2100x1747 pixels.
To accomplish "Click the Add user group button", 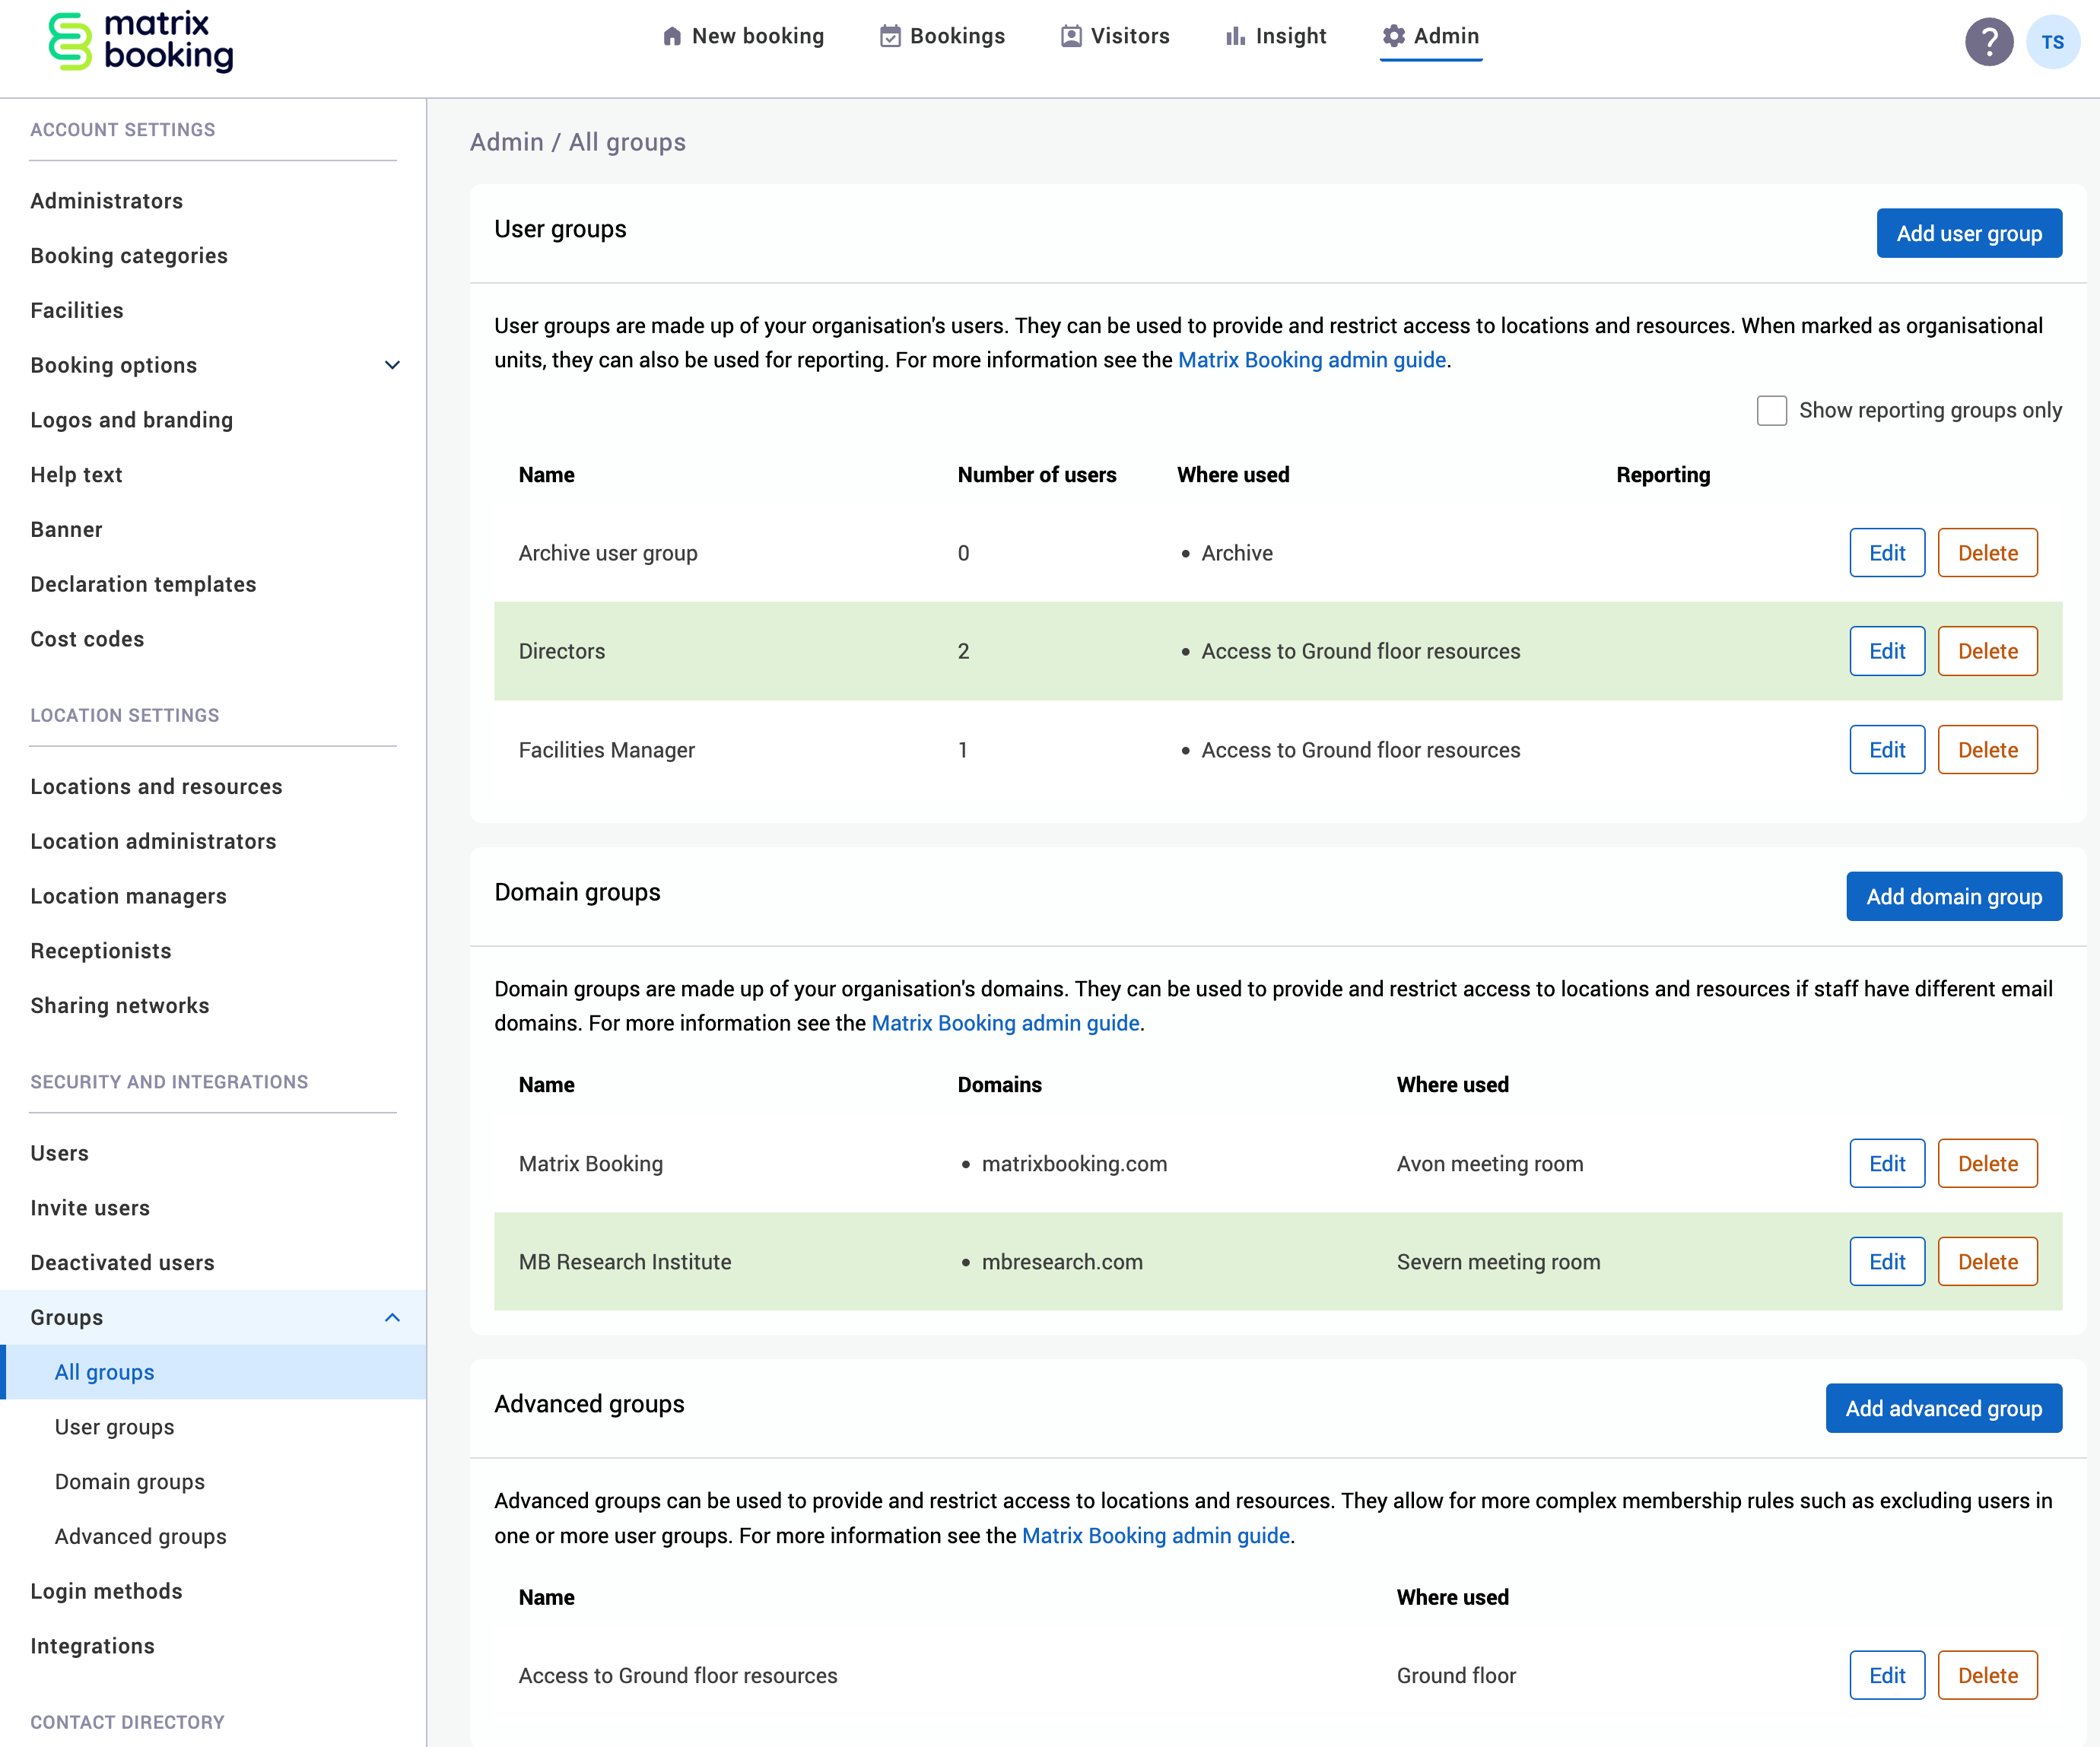I will click(1968, 233).
